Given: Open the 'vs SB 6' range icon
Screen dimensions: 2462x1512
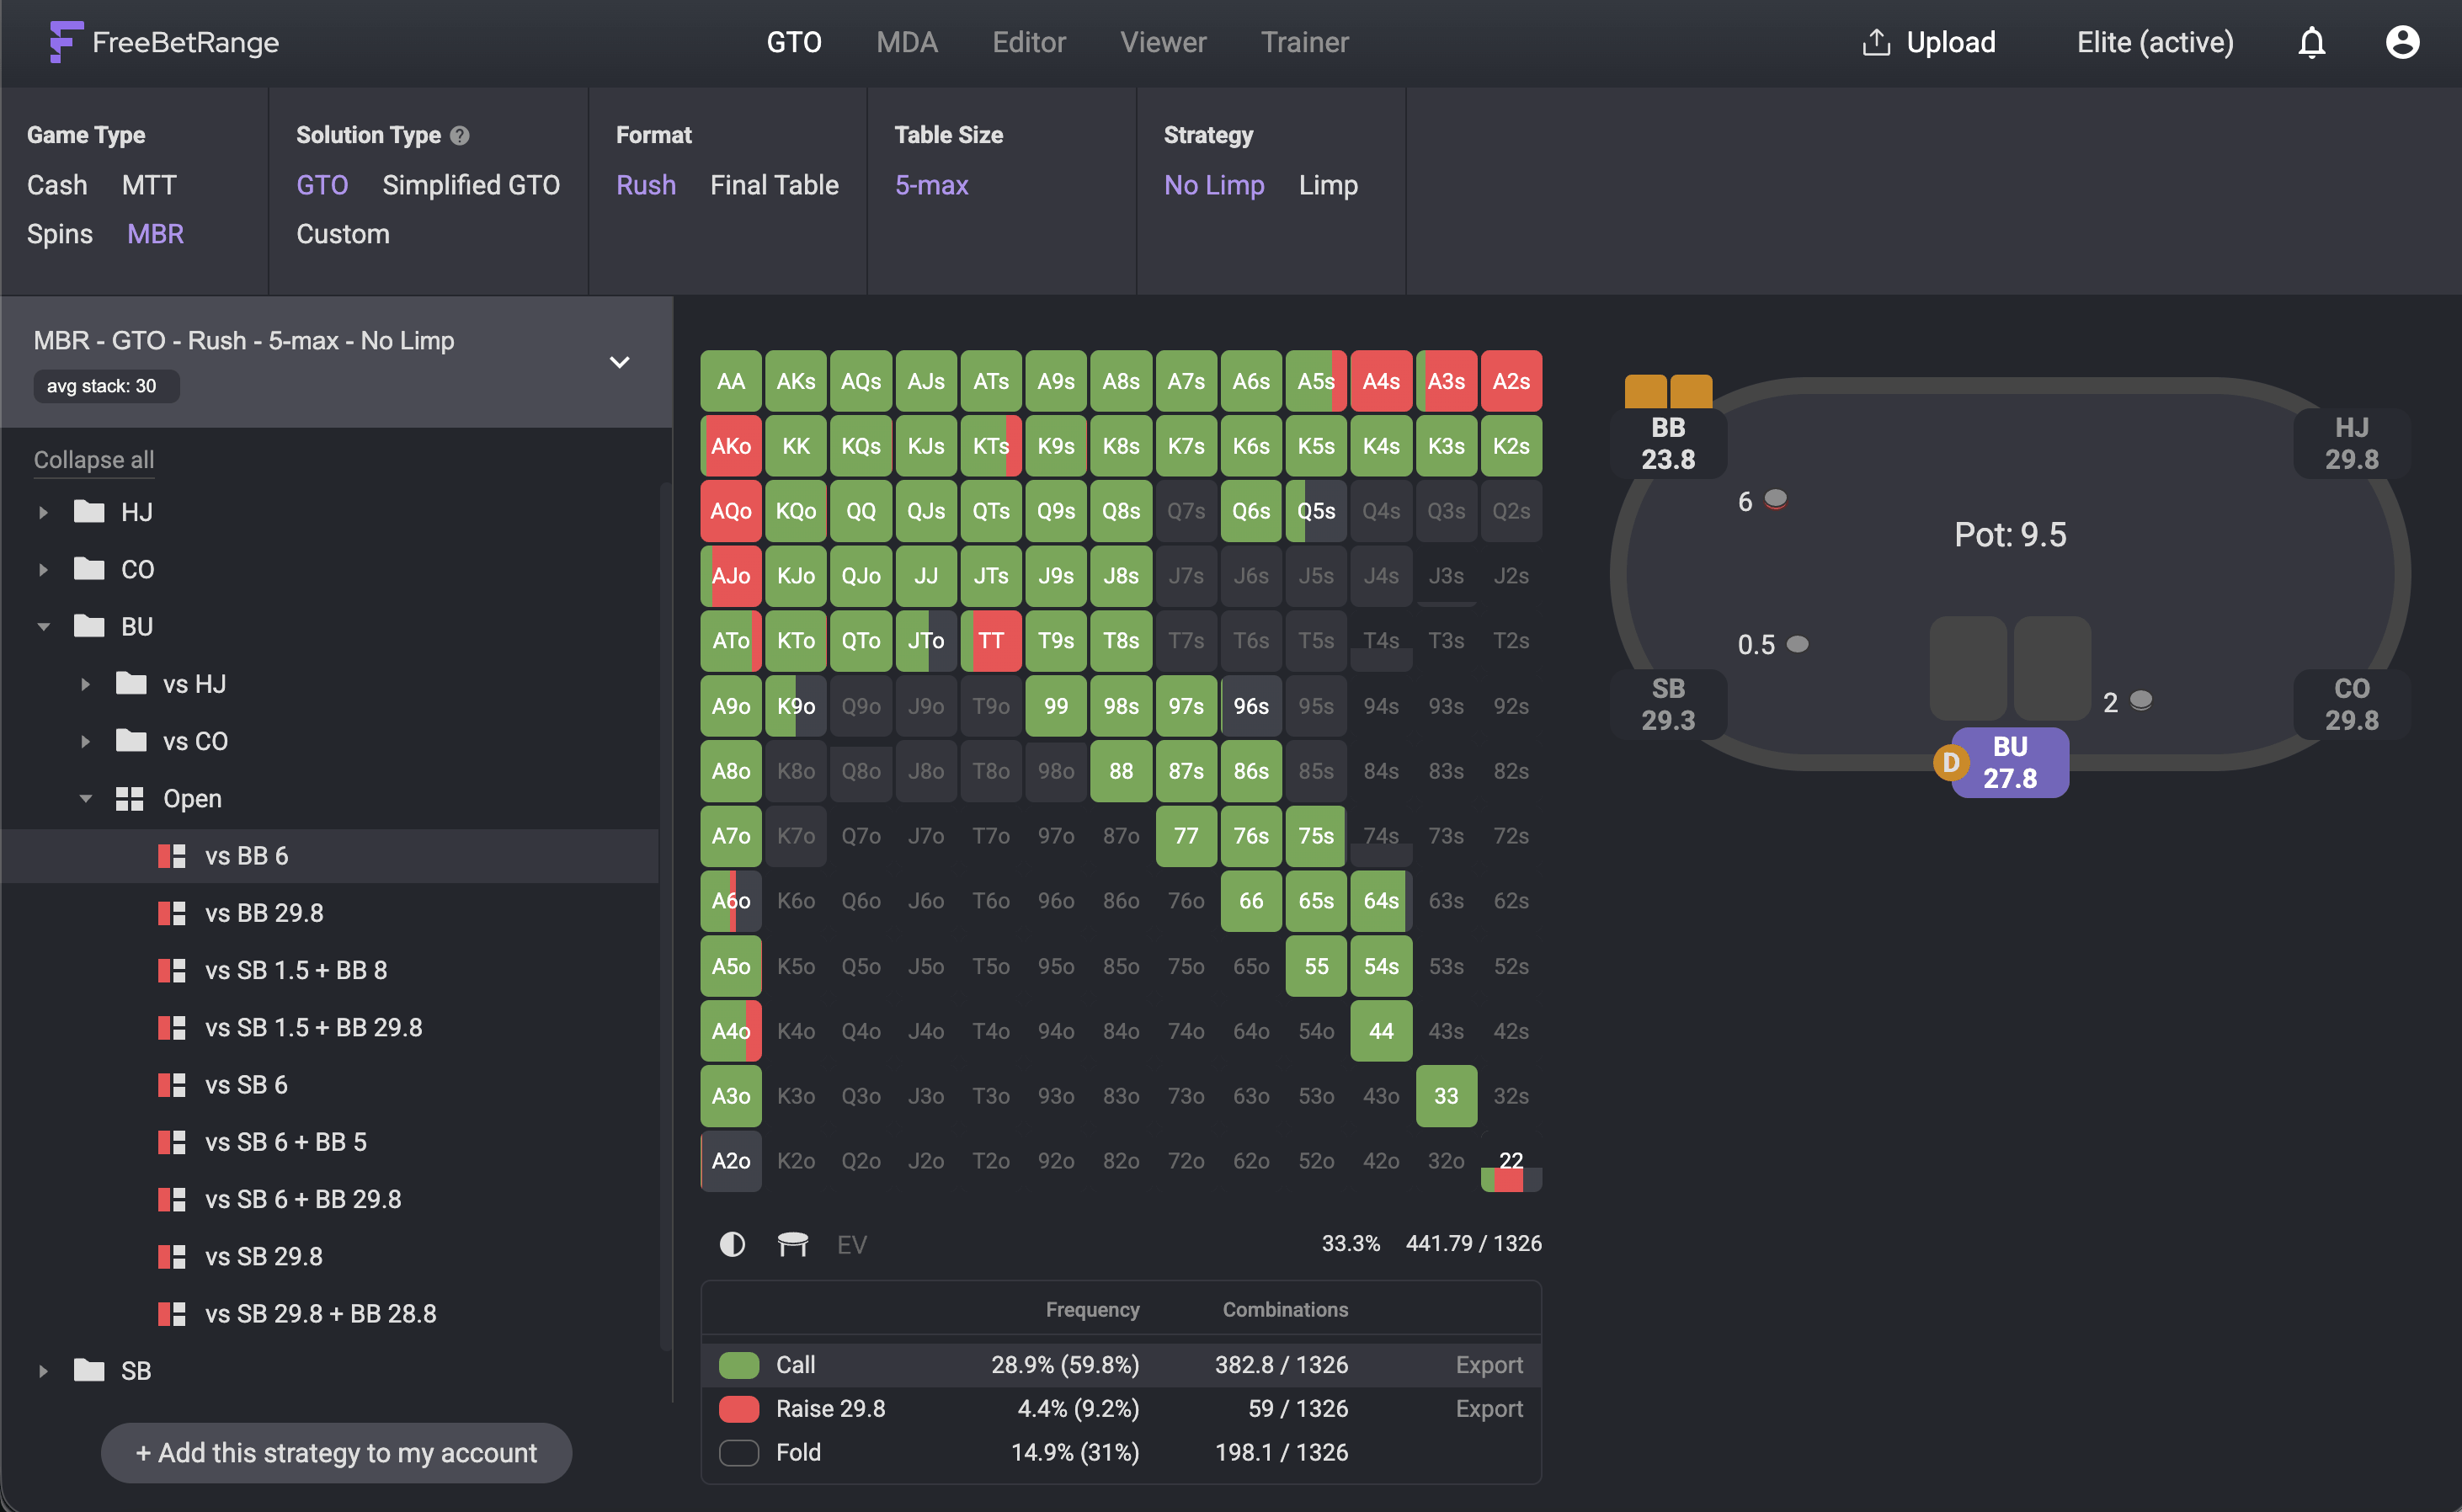Looking at the screenshot, I should [x=172, y=1085].
